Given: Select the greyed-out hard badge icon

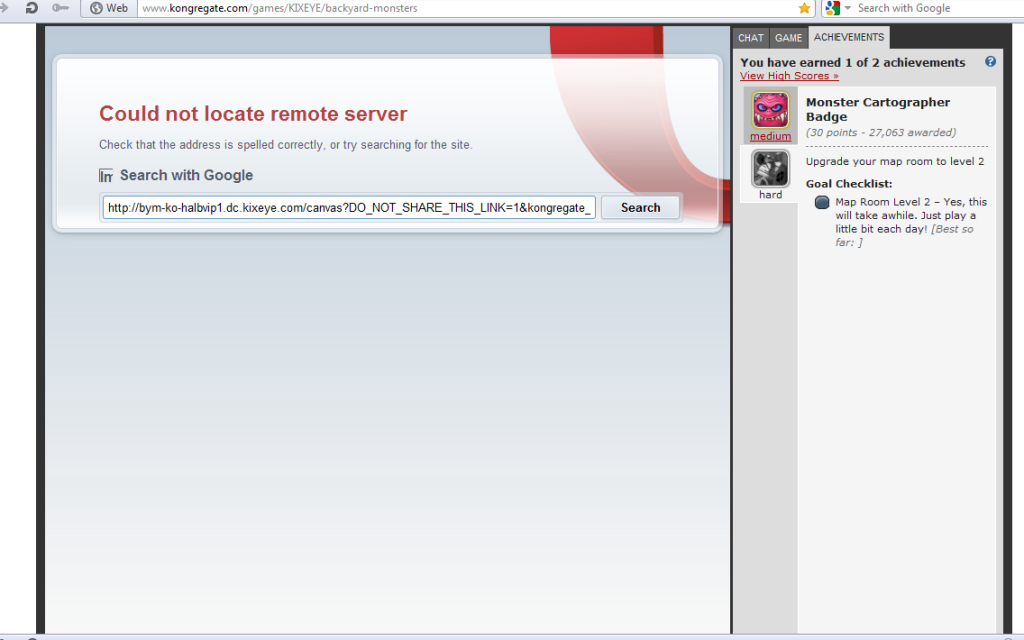Looking at the screenshot, I should 771,168.
